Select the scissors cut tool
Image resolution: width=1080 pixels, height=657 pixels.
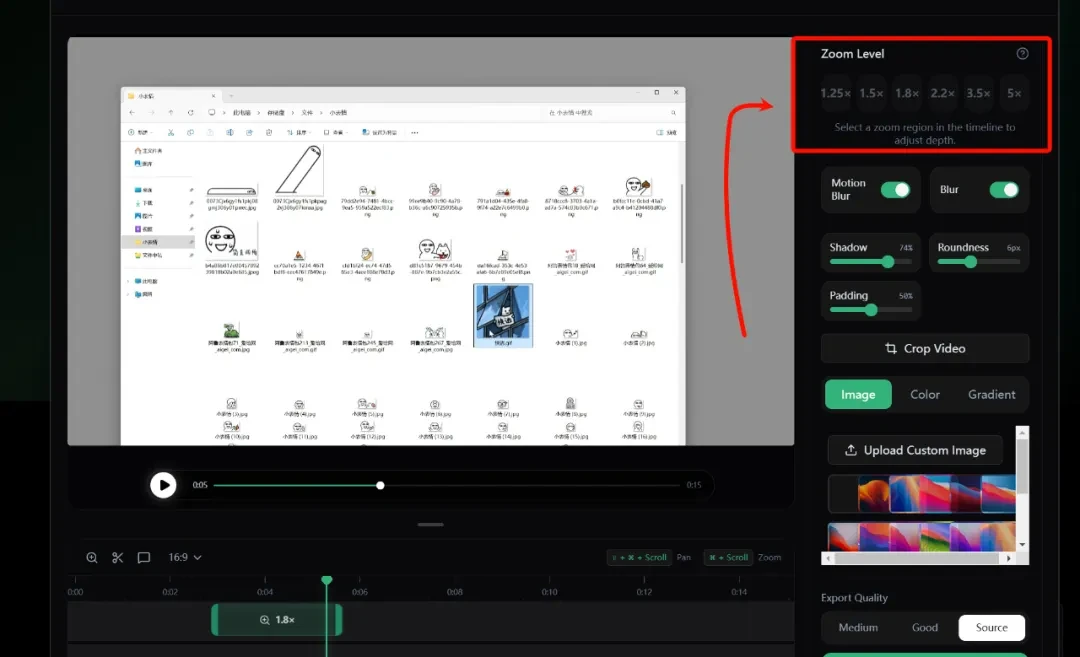(118, 557)
